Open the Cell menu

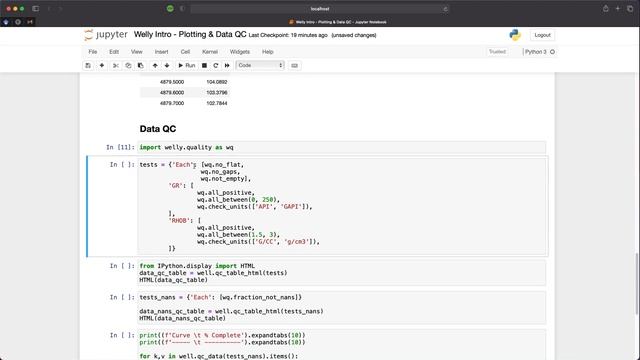click(185, 52)
